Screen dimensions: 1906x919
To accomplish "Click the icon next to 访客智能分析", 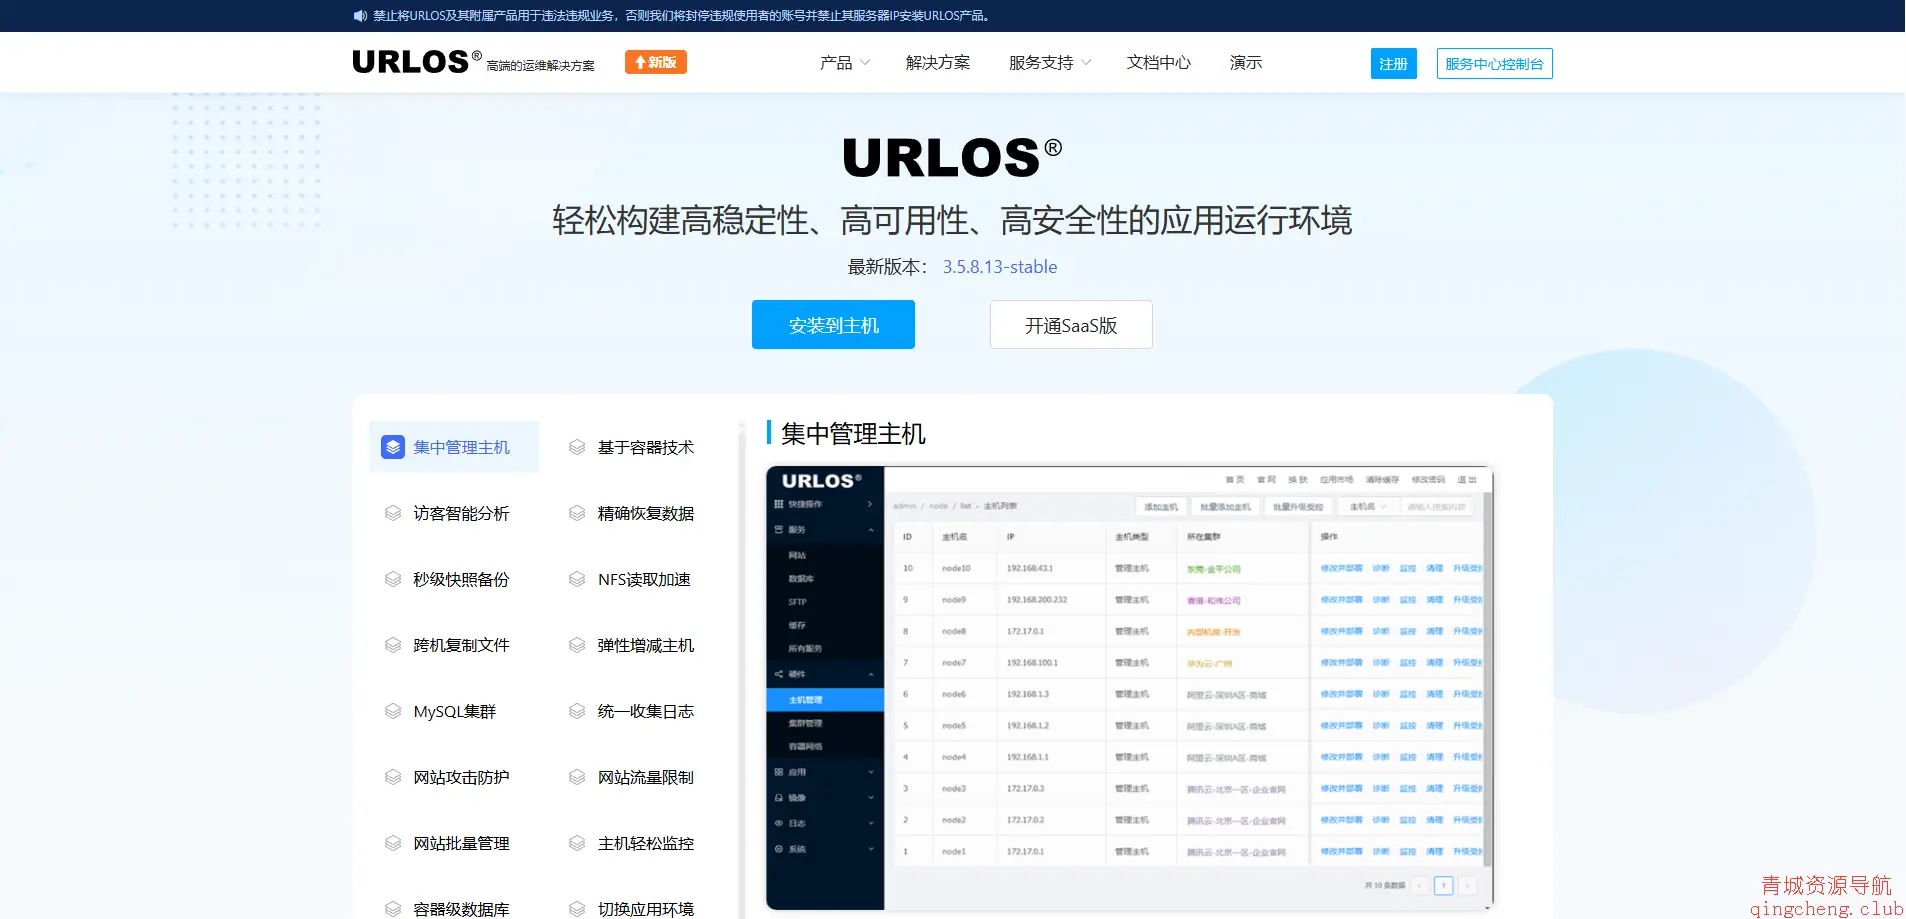I will [x=393, y=513].
